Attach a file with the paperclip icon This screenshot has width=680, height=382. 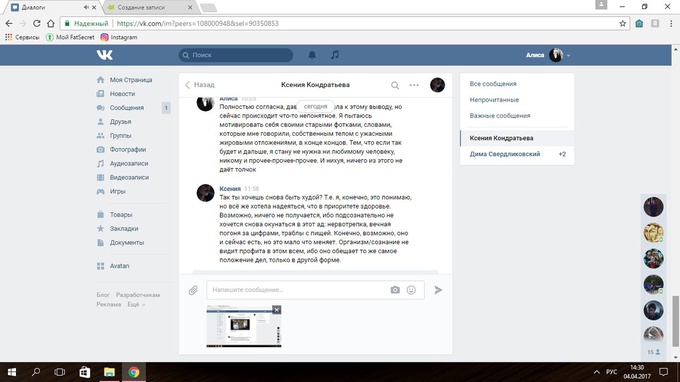coord(193,290)
